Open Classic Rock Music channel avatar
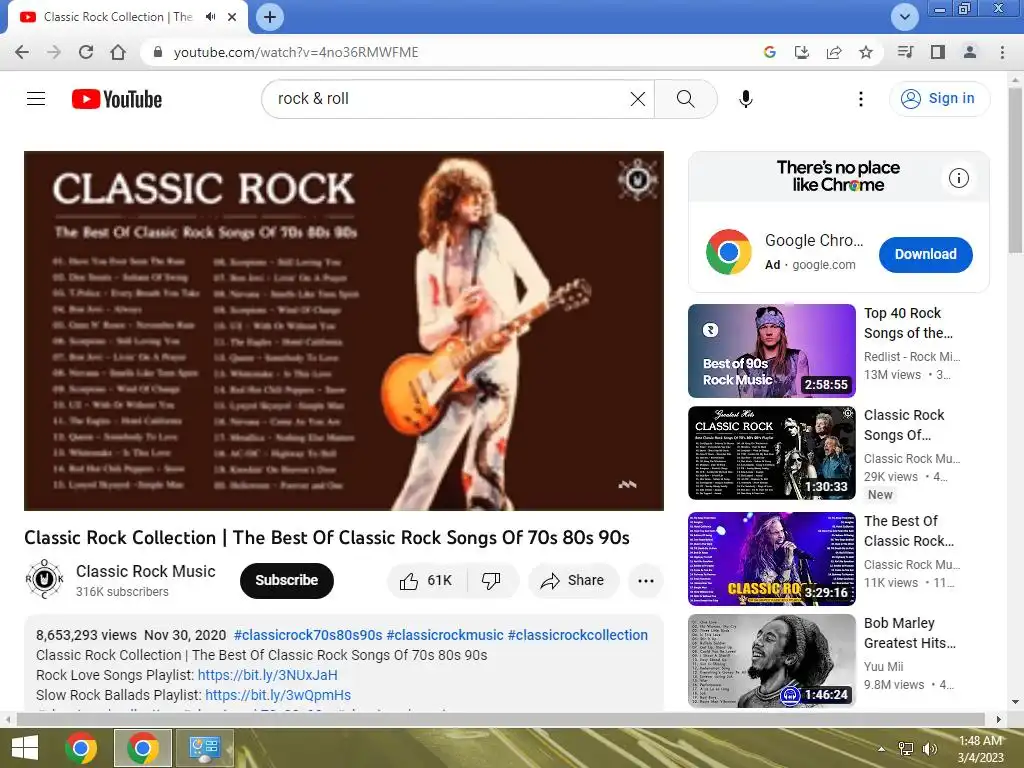The height and width of the screenshot is (768, 1024). point(44,579)
